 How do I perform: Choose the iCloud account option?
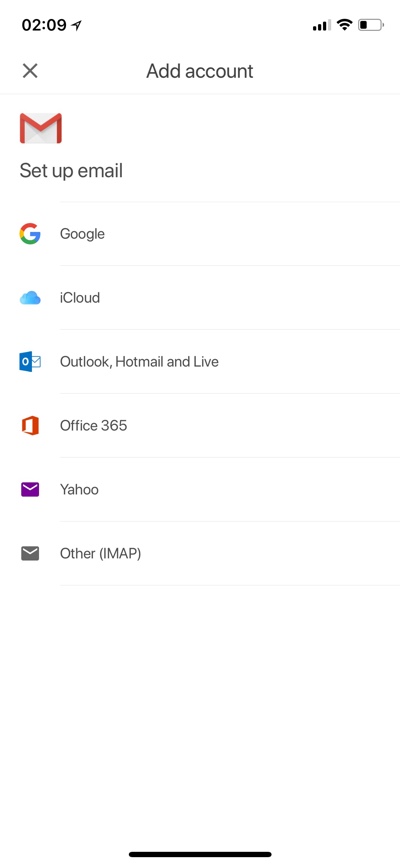pyautogui.click(x=200, y=298)
